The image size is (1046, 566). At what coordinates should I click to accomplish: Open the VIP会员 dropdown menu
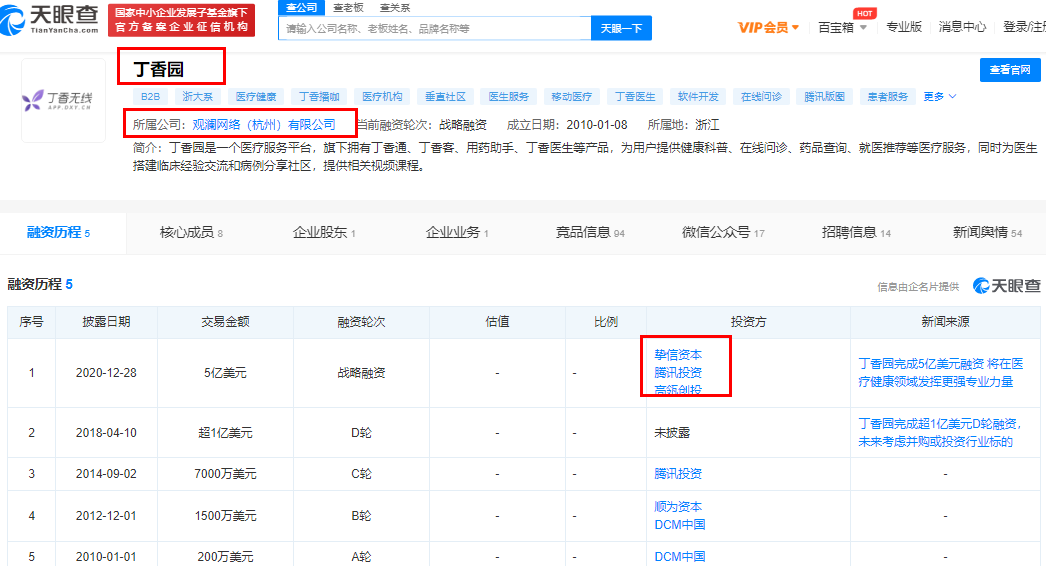point(768,27)
